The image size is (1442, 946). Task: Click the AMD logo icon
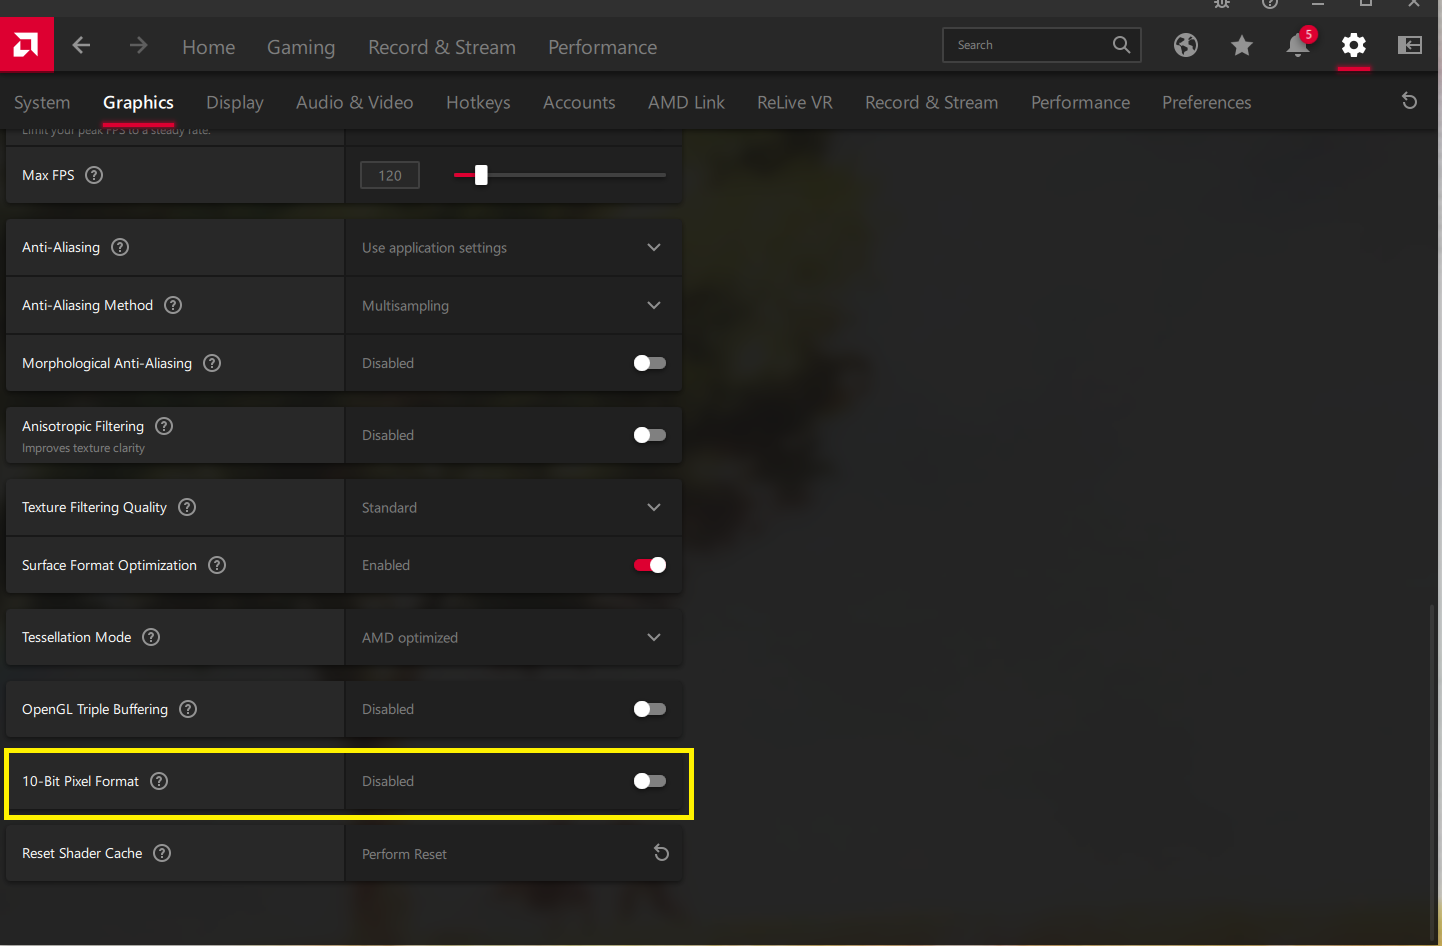pos(26,45)
